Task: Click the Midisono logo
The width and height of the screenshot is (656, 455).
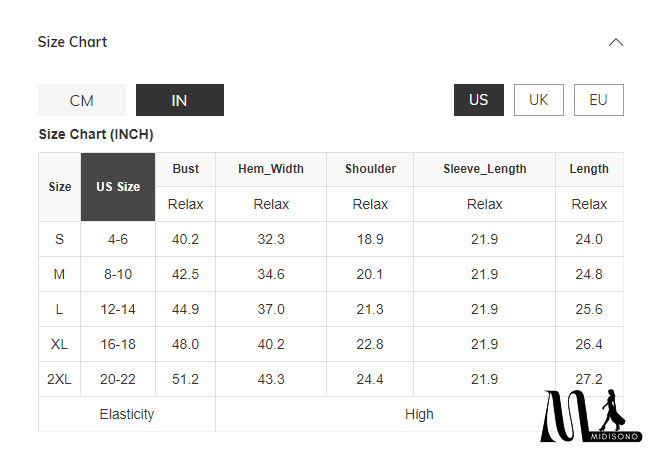Action: [x=591, y=417]
